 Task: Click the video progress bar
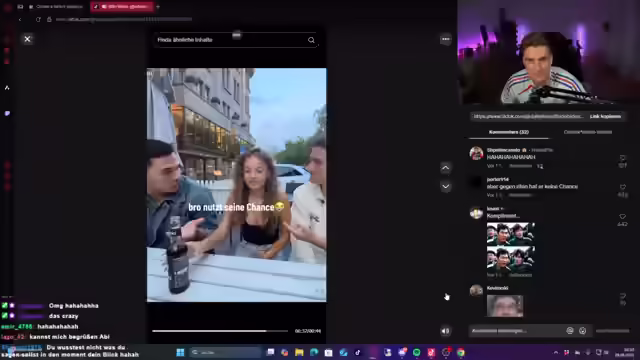[x=220, y=331]
